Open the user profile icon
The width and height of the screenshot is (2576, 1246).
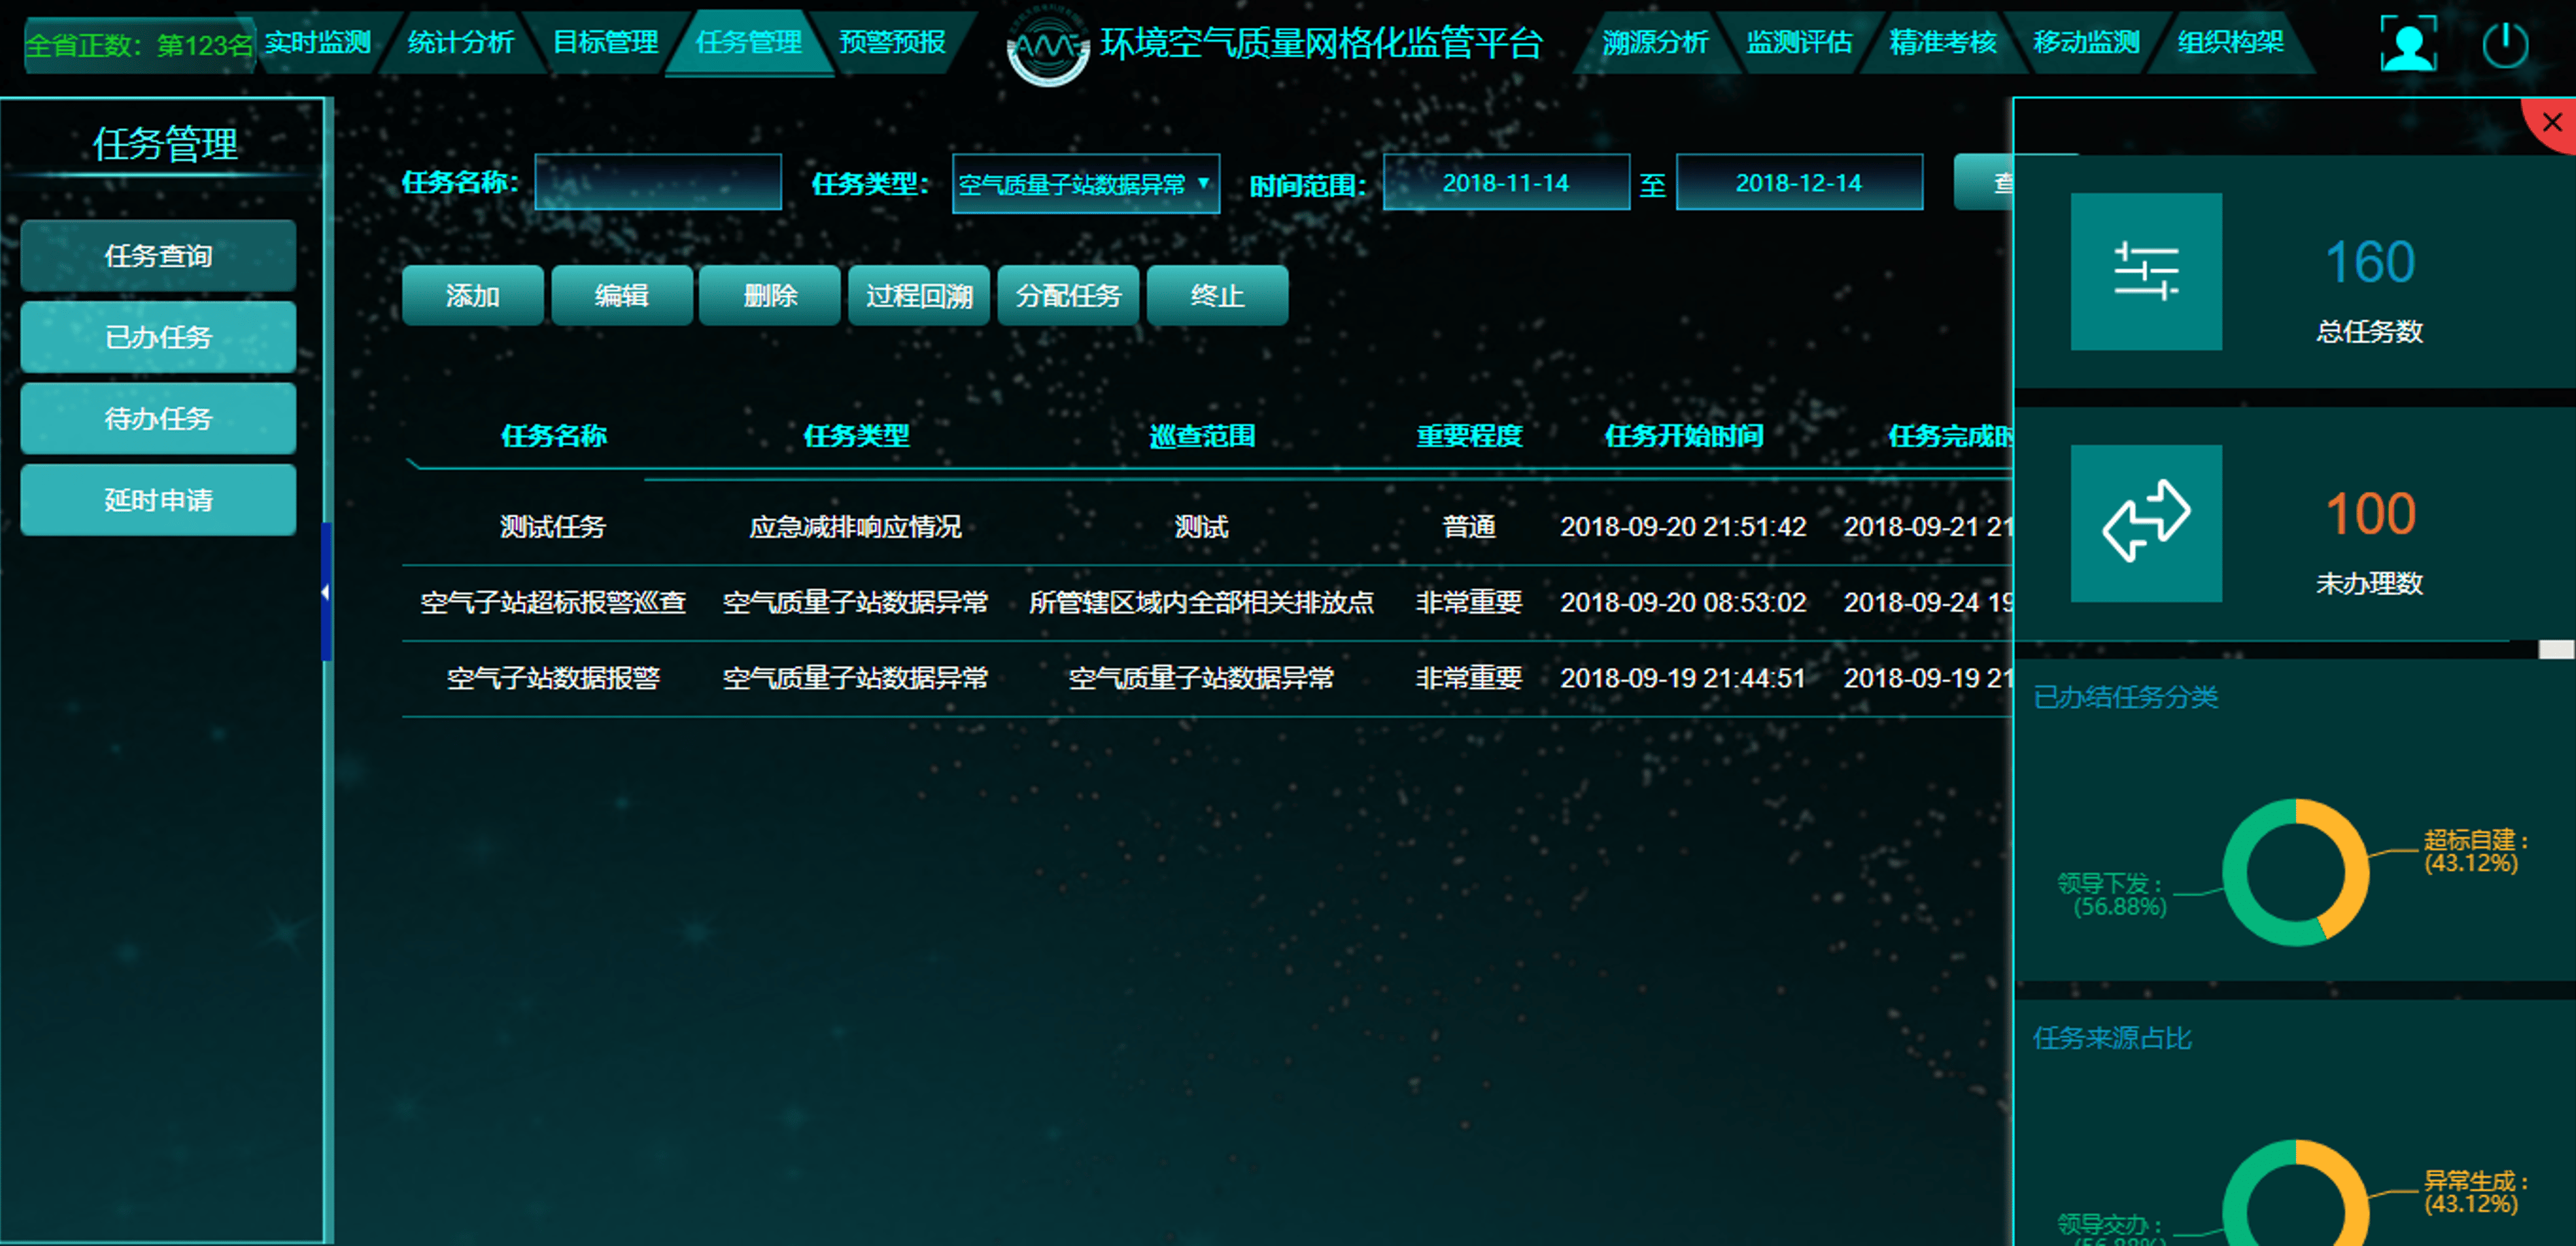pos(2408,44)
